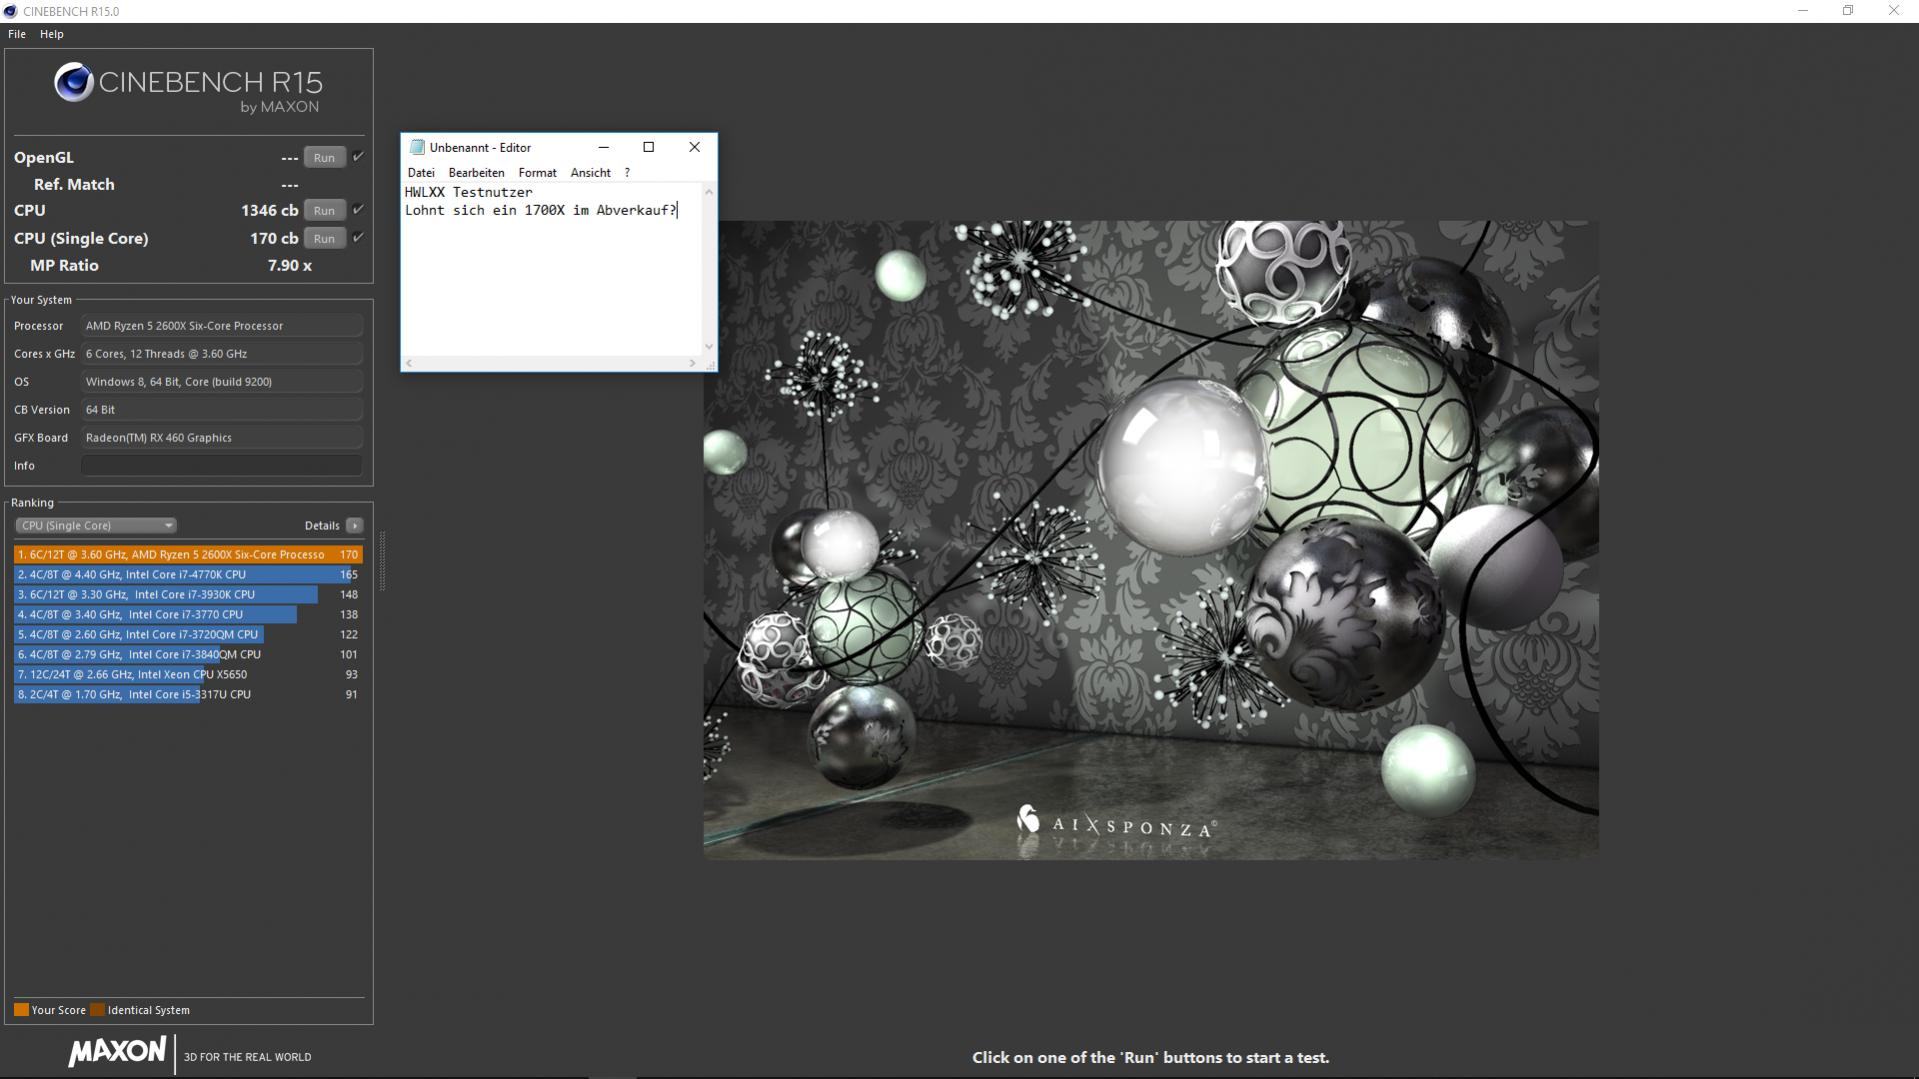Click the Your Score orange swatch
The image size is (1919, 1079).
pyautogui.click(x=21, y=1010)
